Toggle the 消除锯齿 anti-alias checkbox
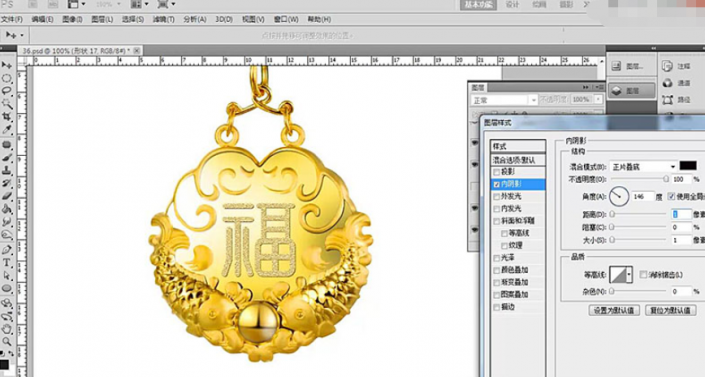This screenshot has width=705, height=377. click(x=643, y=274)
